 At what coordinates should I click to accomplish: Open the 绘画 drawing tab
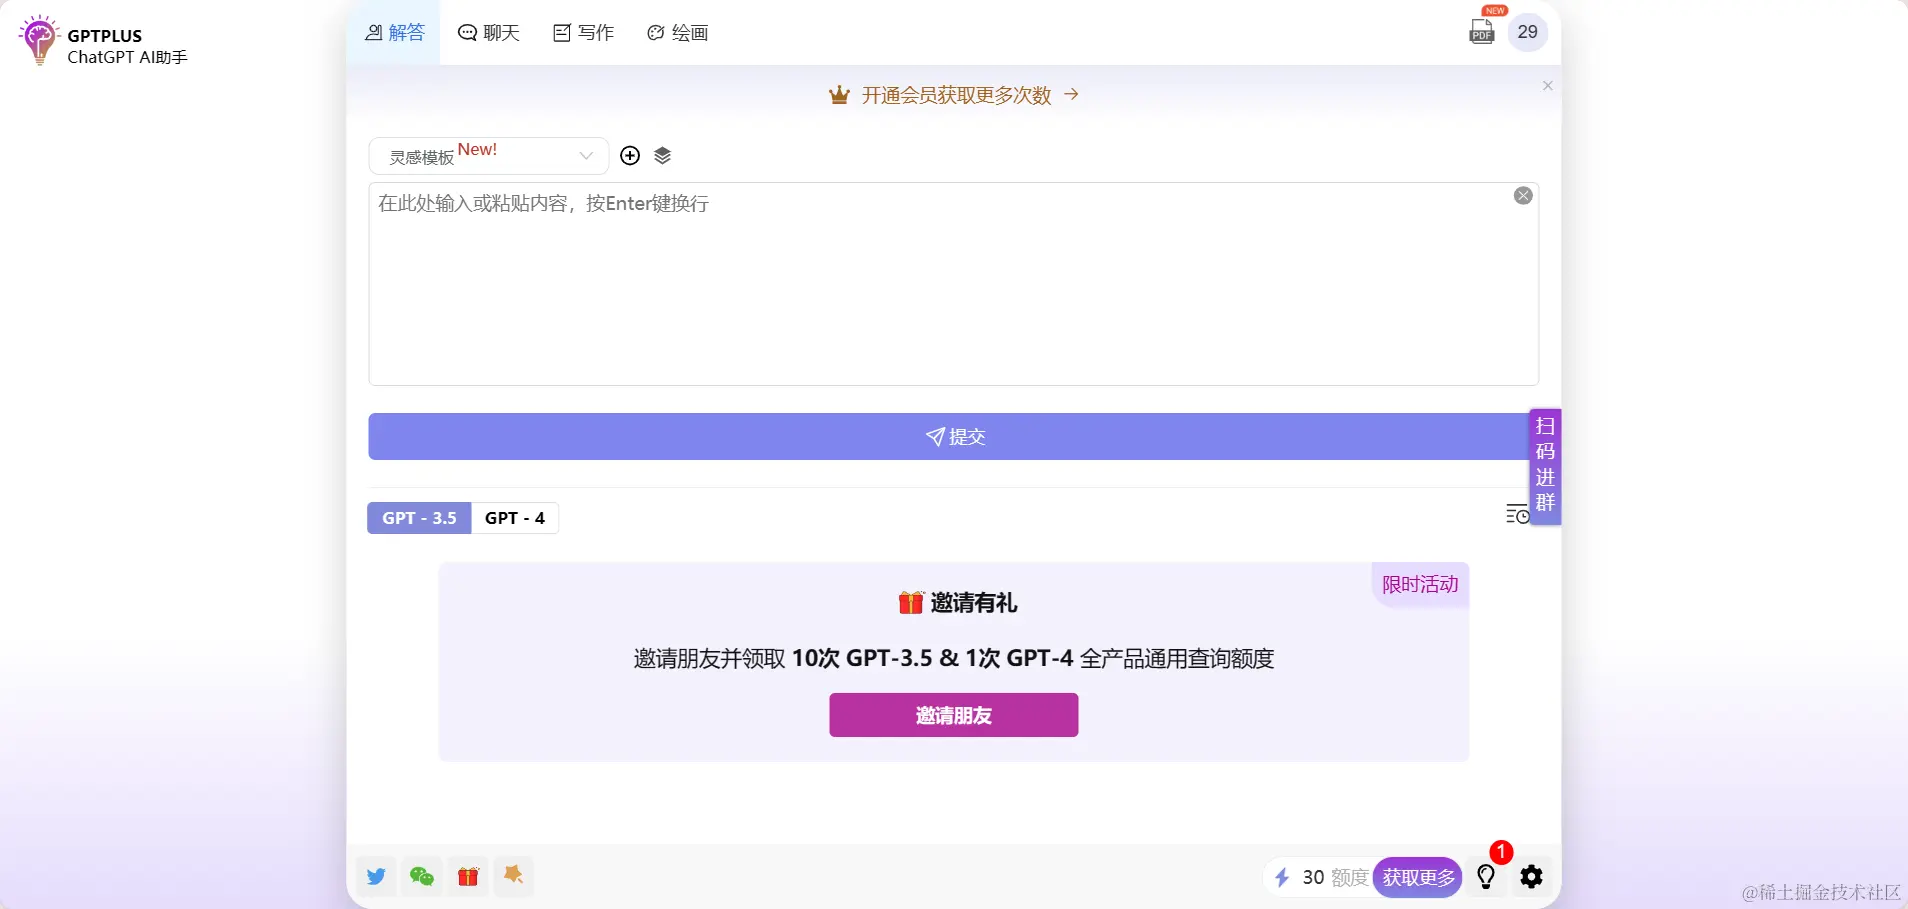pyautogui.click(x=678, y=33)
